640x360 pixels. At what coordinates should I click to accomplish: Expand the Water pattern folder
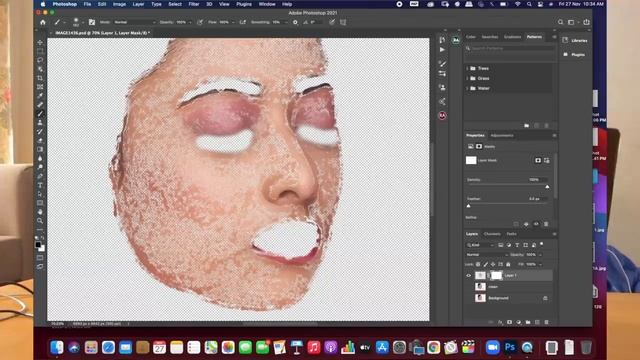pyautogui.click(x=467, y=88)
